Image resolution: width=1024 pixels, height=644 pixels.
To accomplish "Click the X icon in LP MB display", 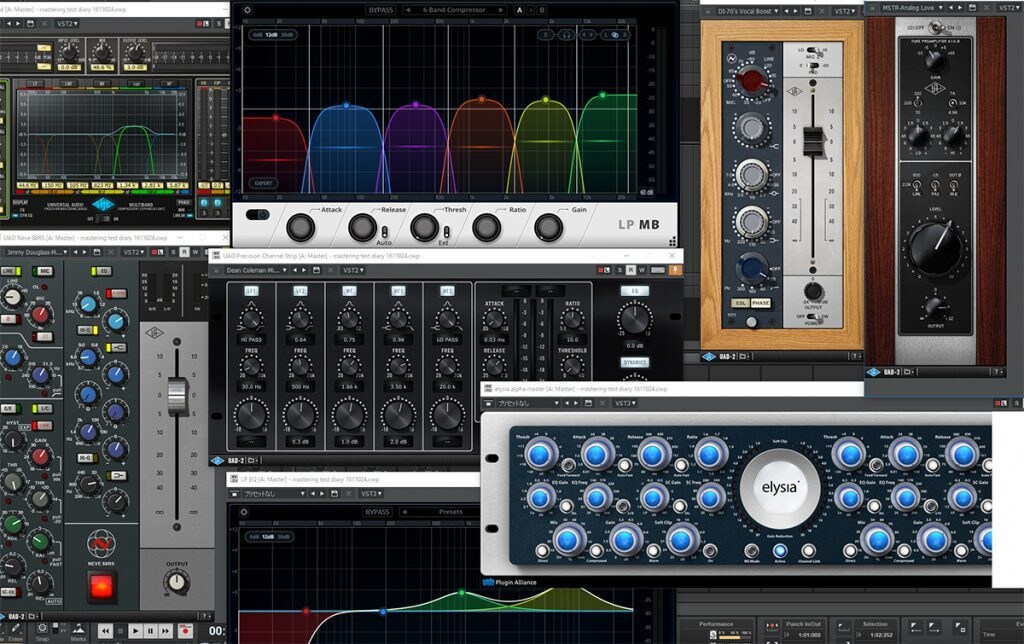I will click(546, 35).
